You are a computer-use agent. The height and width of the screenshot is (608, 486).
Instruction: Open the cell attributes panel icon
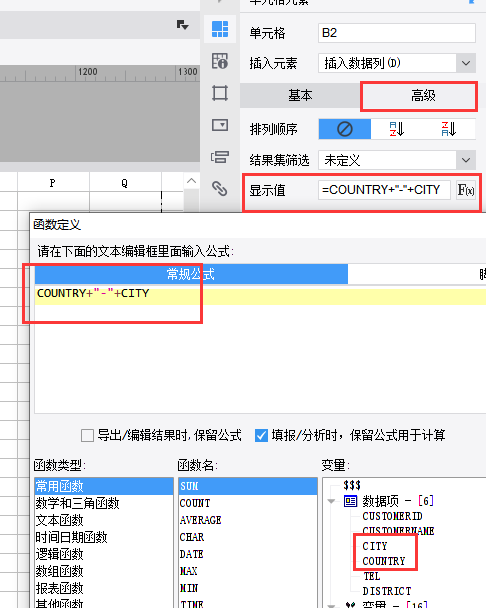coord(220,61)
